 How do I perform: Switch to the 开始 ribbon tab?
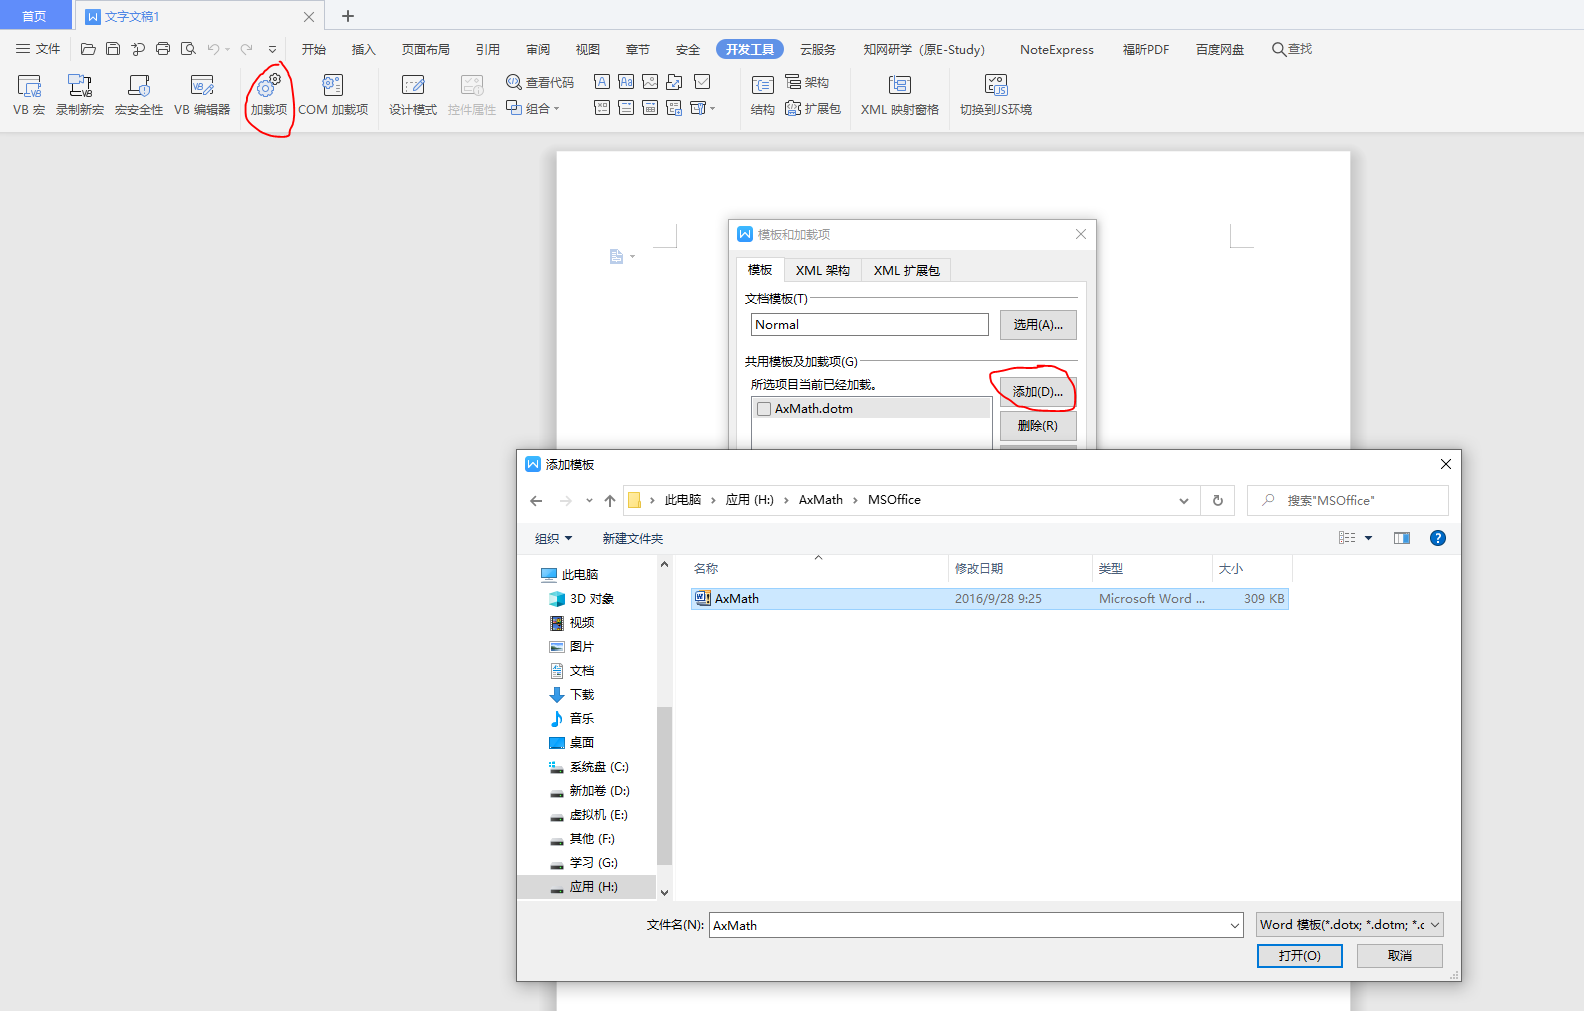pyautogui.click(x=314, y=49)
